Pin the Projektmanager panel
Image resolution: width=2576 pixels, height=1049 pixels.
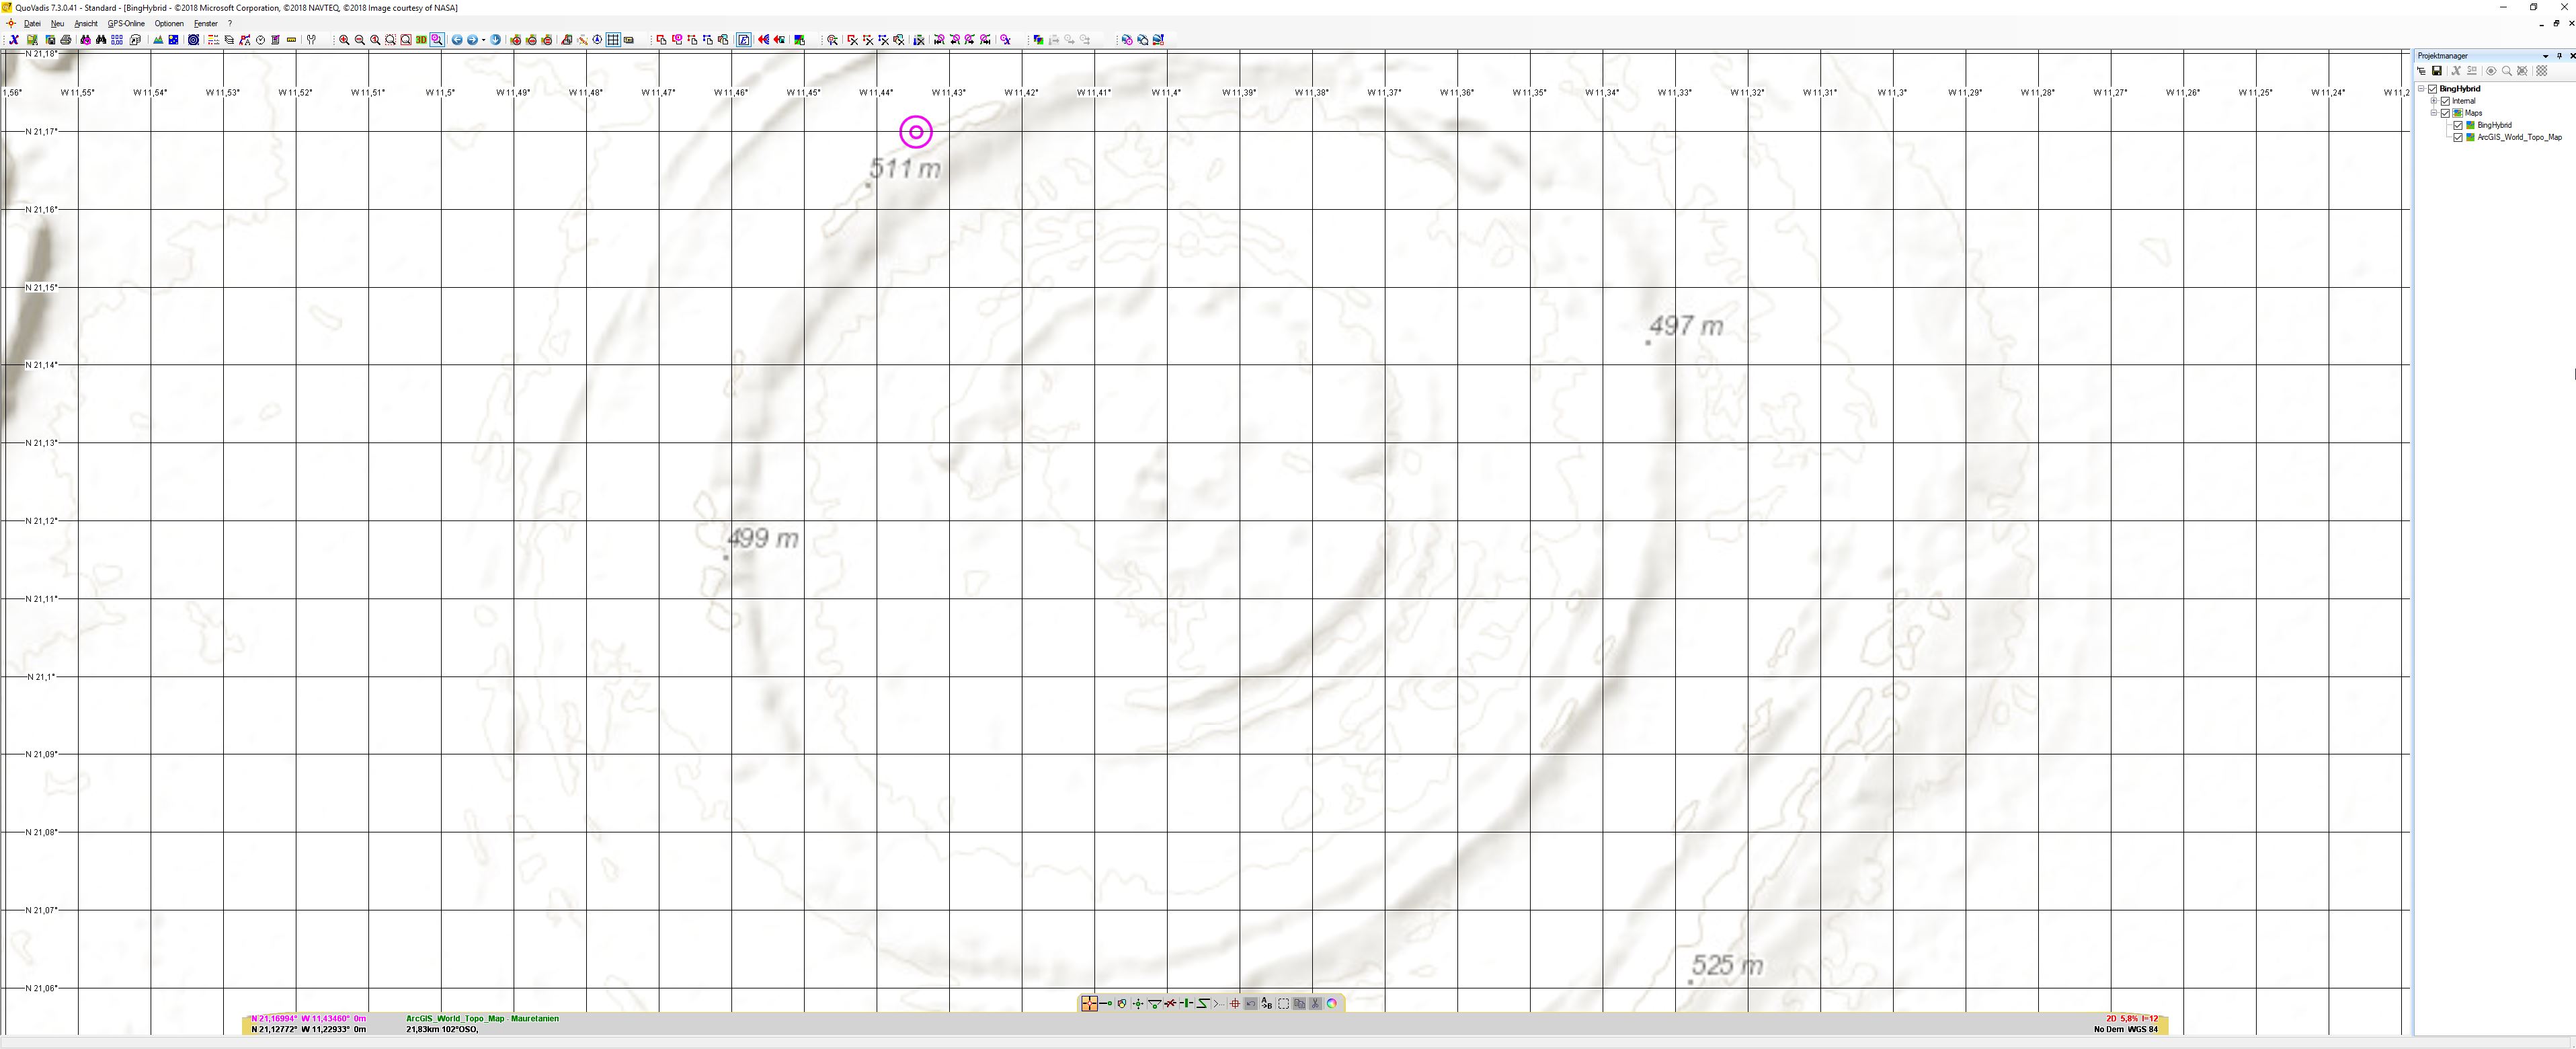click(2560, 56)
